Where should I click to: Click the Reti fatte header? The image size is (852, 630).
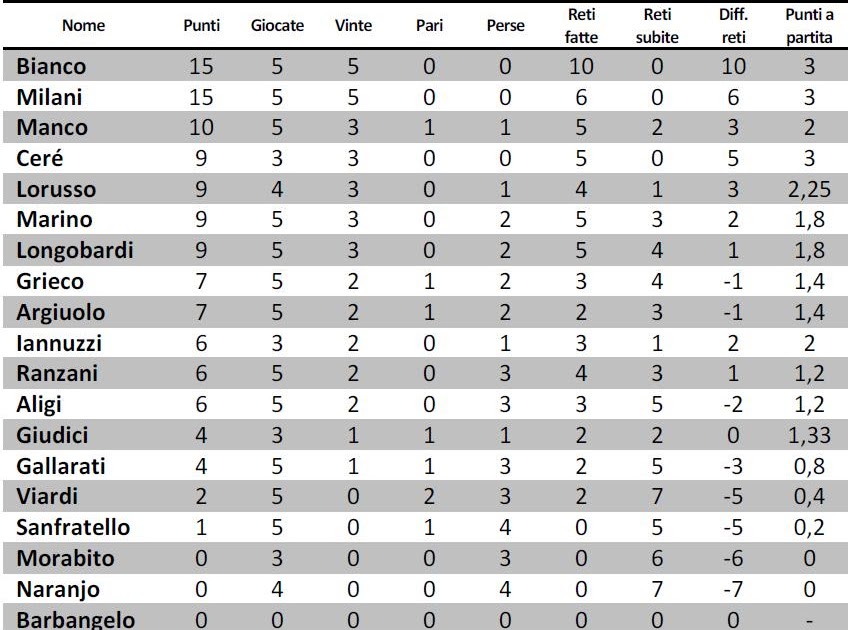[x=581, y=26]
